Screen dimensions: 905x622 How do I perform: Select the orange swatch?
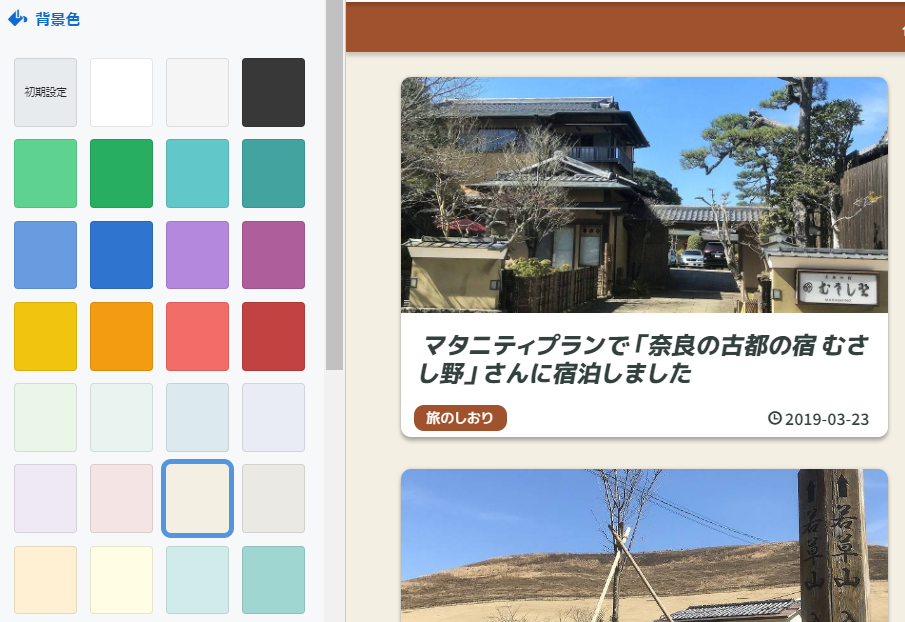tap(121, 336)
